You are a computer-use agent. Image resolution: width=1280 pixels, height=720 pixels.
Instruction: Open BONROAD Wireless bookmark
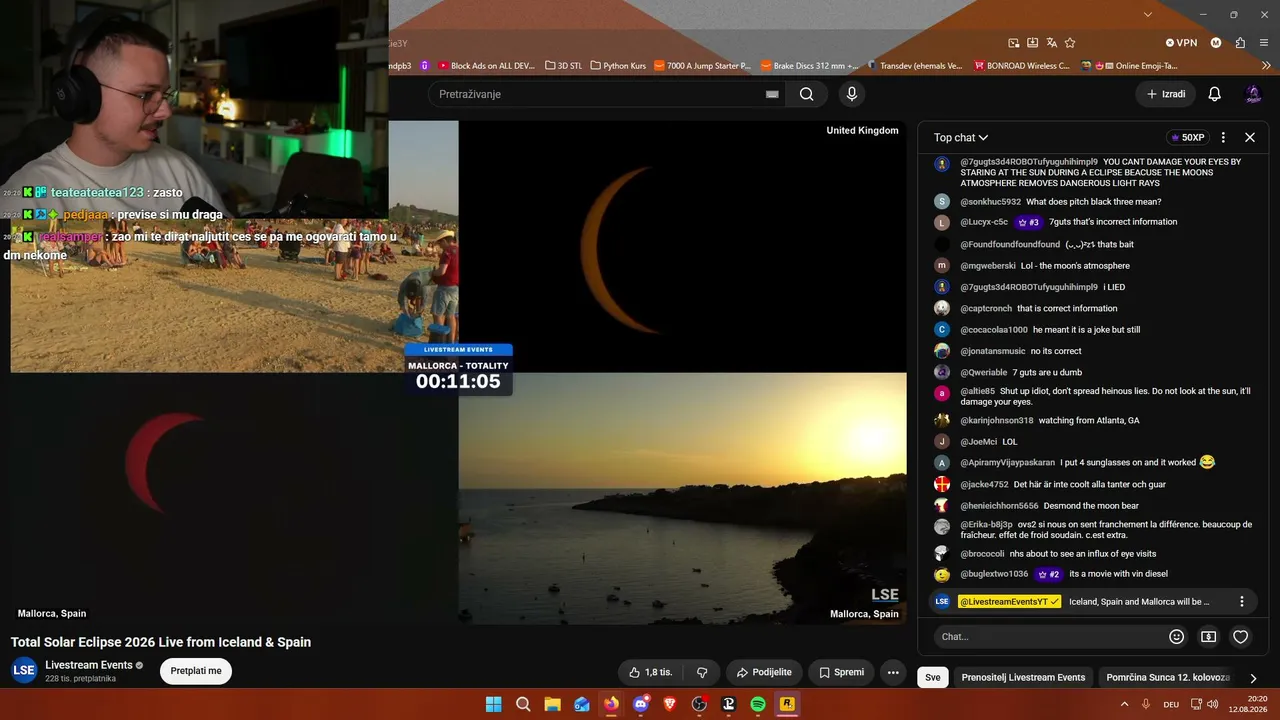coord(1022,66)
